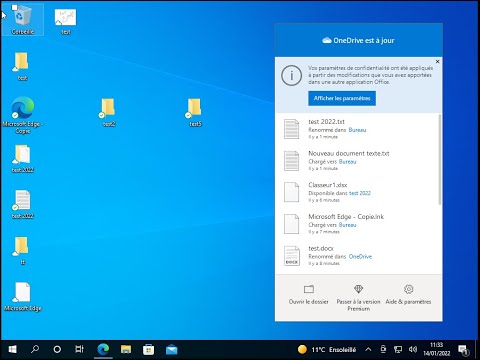Open Aide & paramètres menu
This screenshot has height=360, width=480.
click(x=408, y=295)
